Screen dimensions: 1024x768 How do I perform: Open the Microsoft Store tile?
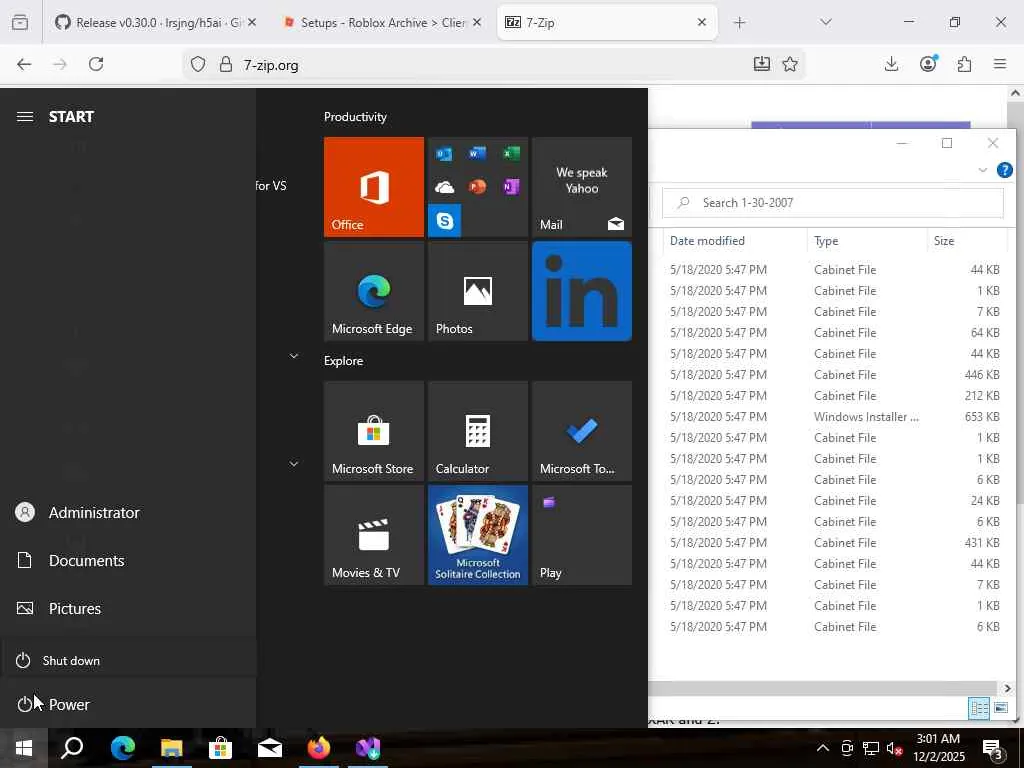[374, 431]
